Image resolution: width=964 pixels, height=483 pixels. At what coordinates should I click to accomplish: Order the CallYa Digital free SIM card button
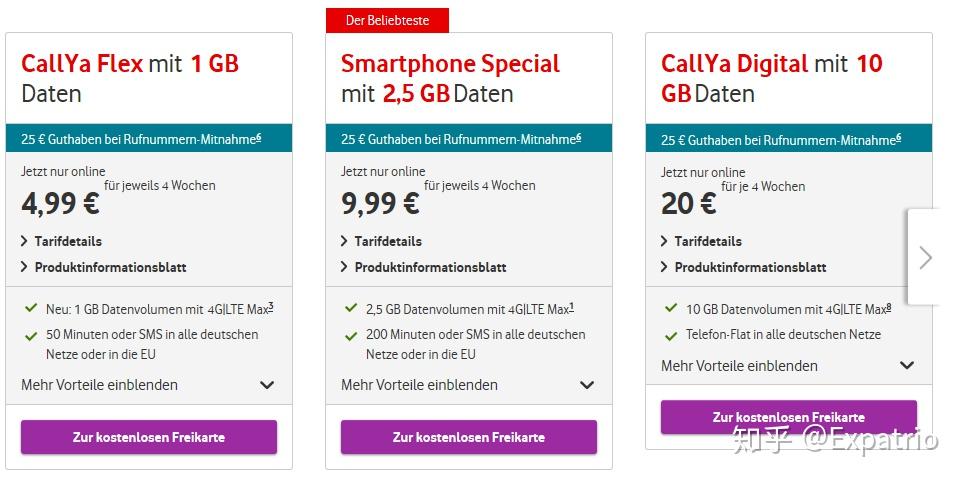[789, 417]
